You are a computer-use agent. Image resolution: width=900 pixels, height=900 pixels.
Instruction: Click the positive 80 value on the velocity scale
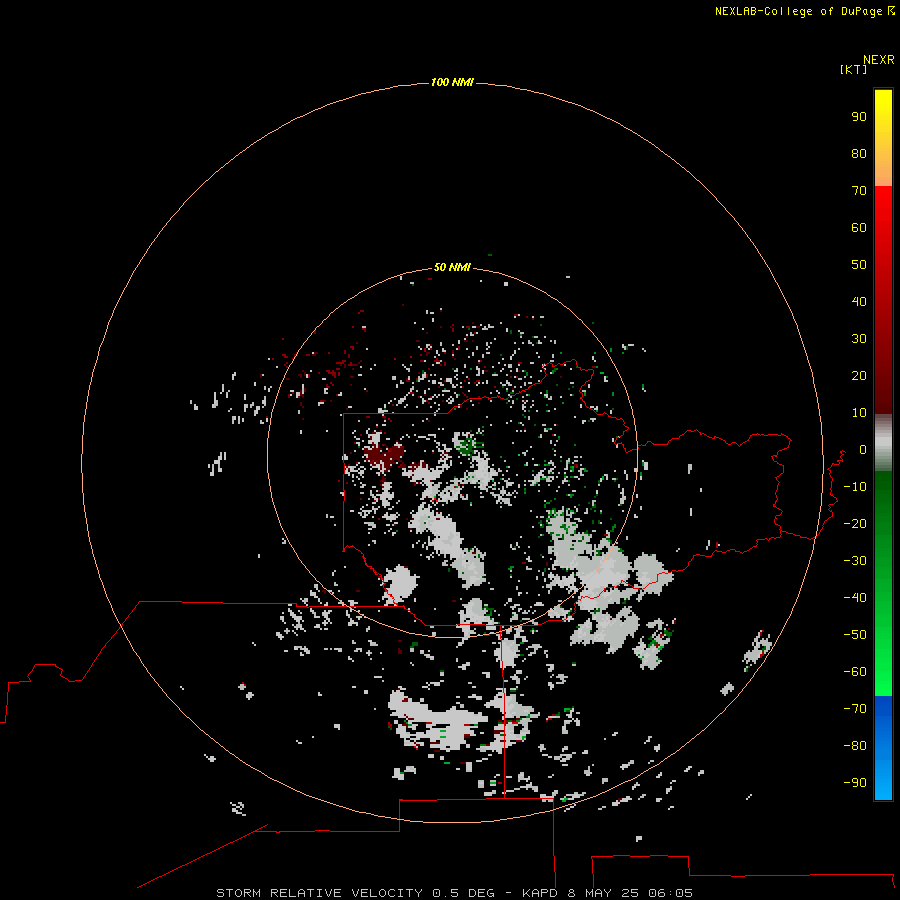coord(859,153)
